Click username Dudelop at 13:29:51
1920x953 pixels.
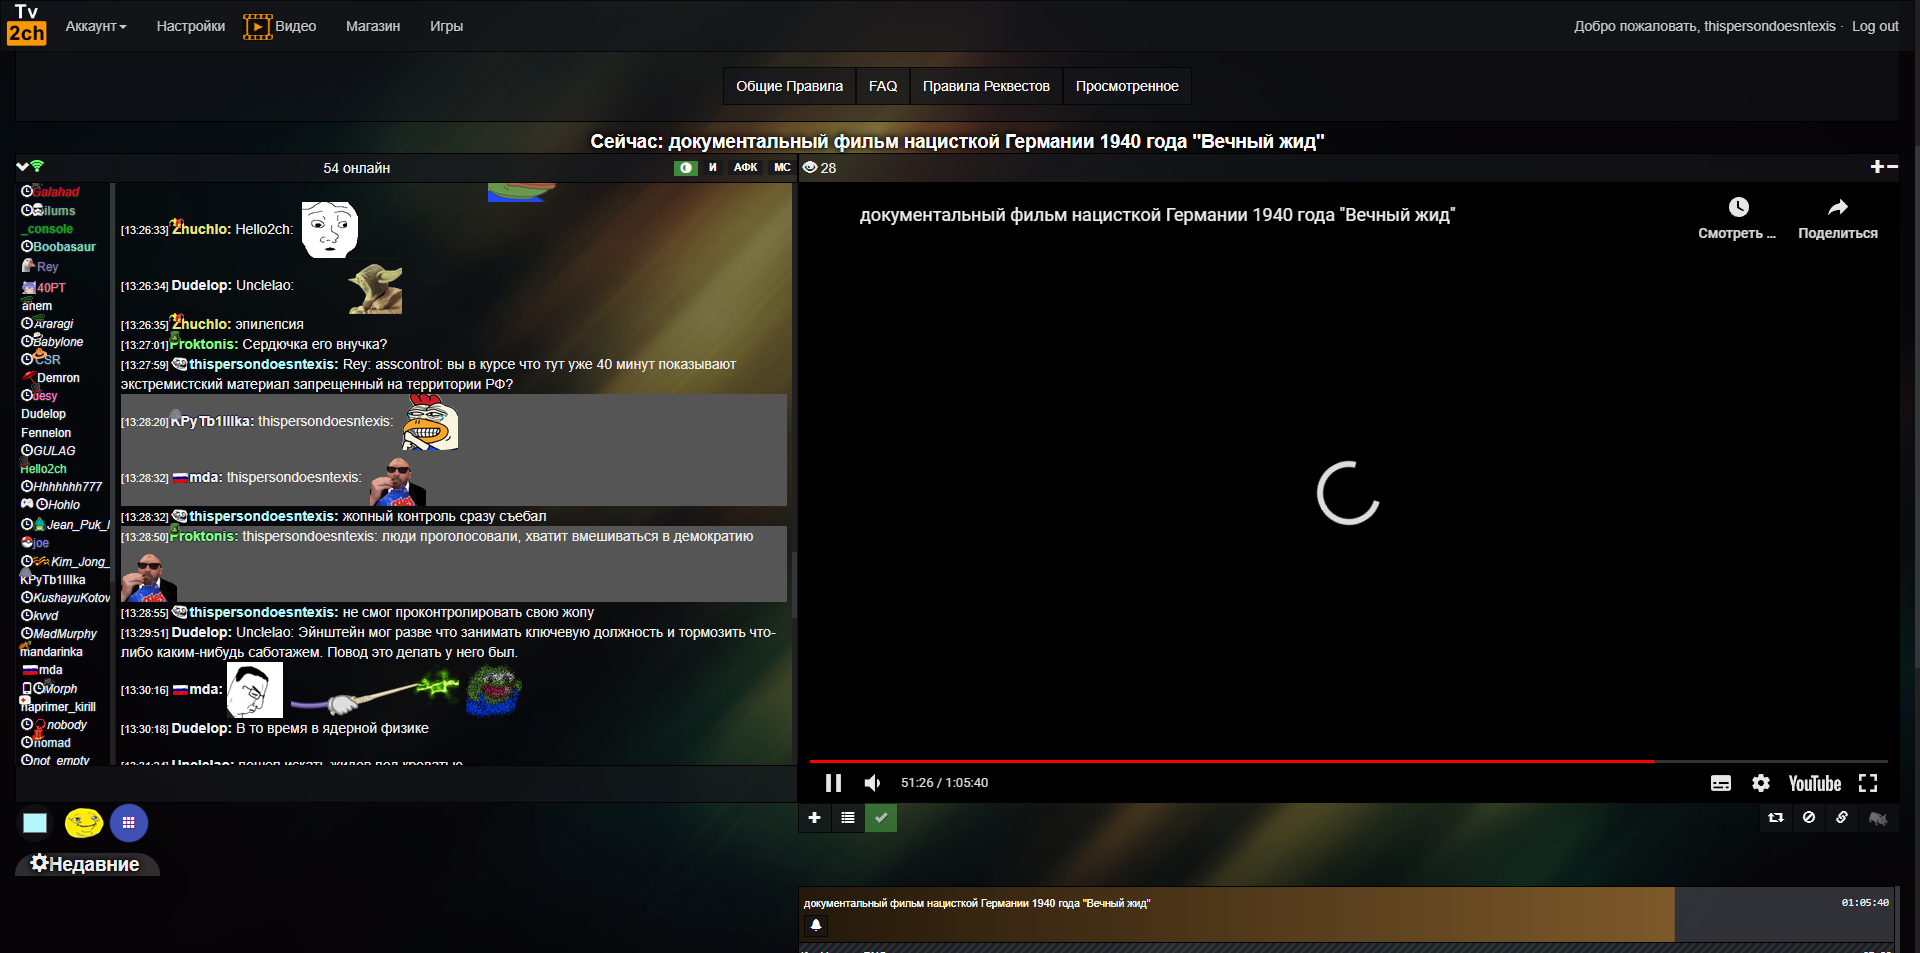(x=201, y=632)
